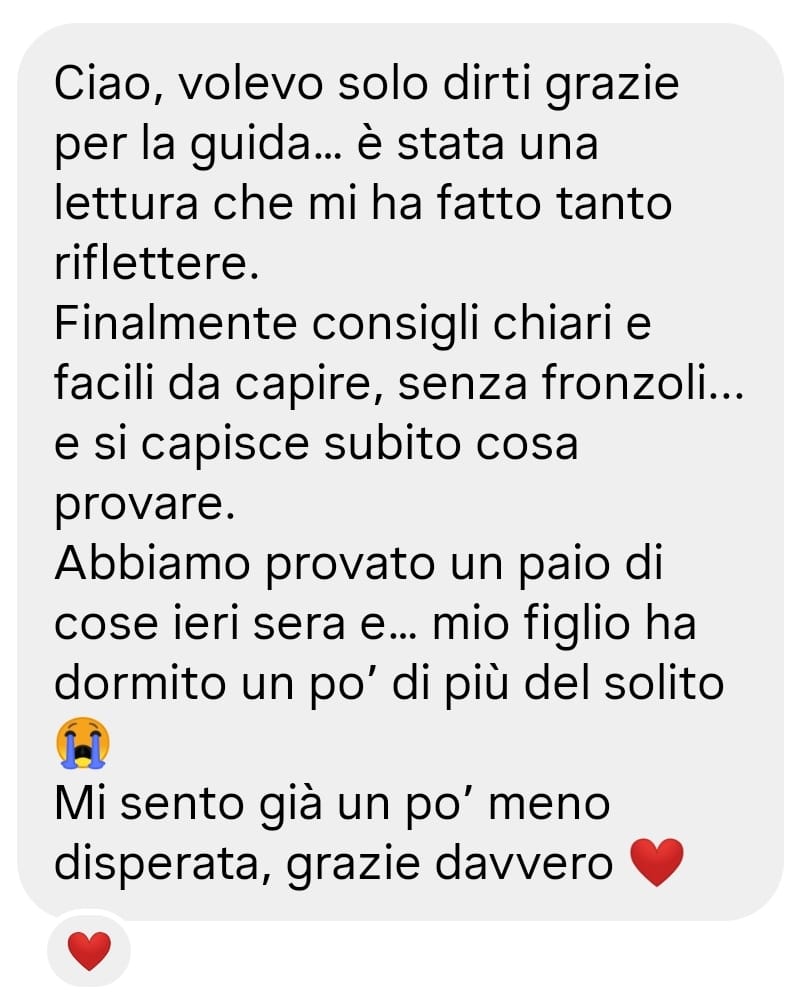The image size is (803, 998).
Task: Click the words 'volevo solo dirti grazie'
Action: pos(429,85)
